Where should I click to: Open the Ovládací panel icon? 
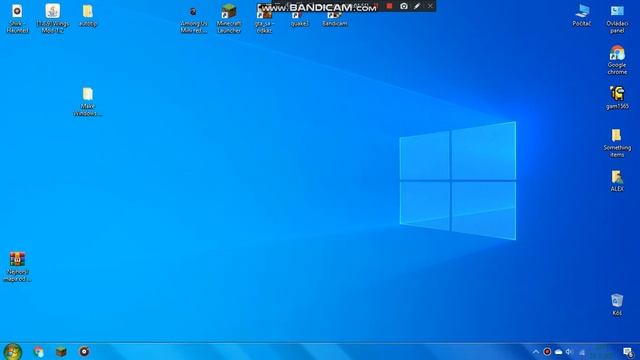[x=617, y=19]
